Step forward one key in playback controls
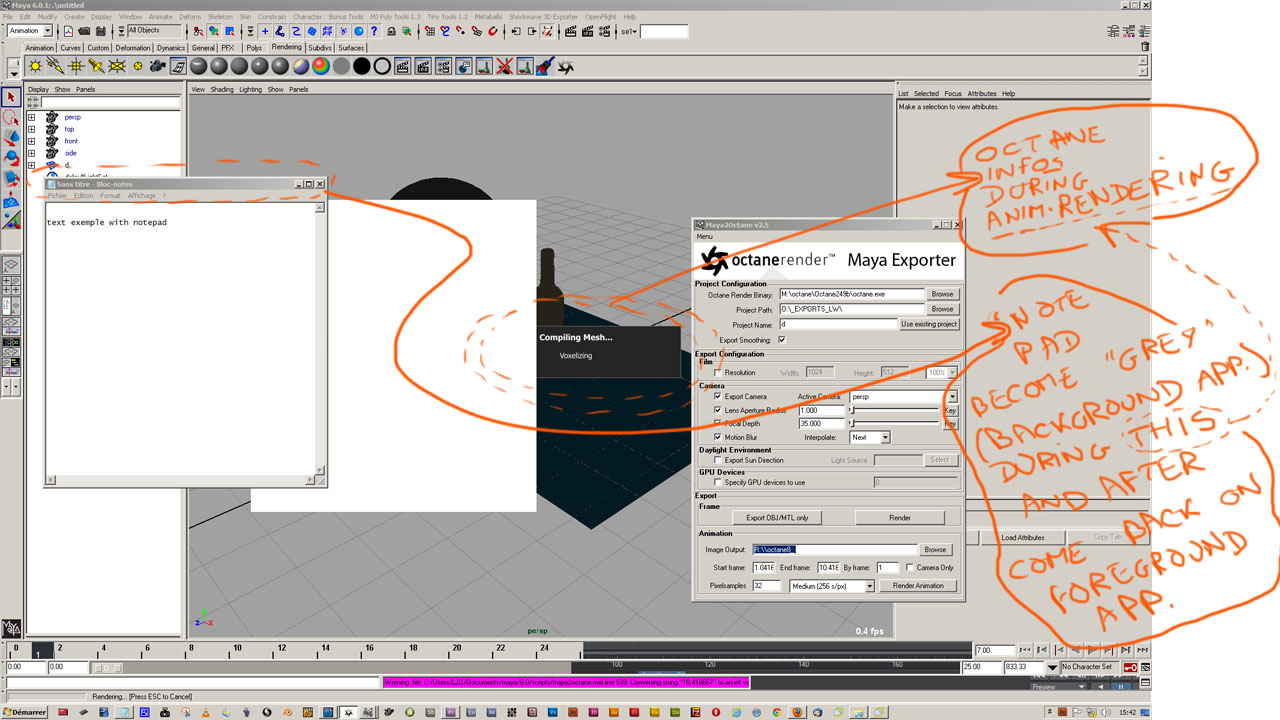The width and height of the screenshot is (1280, 720). click(1111, 650)
